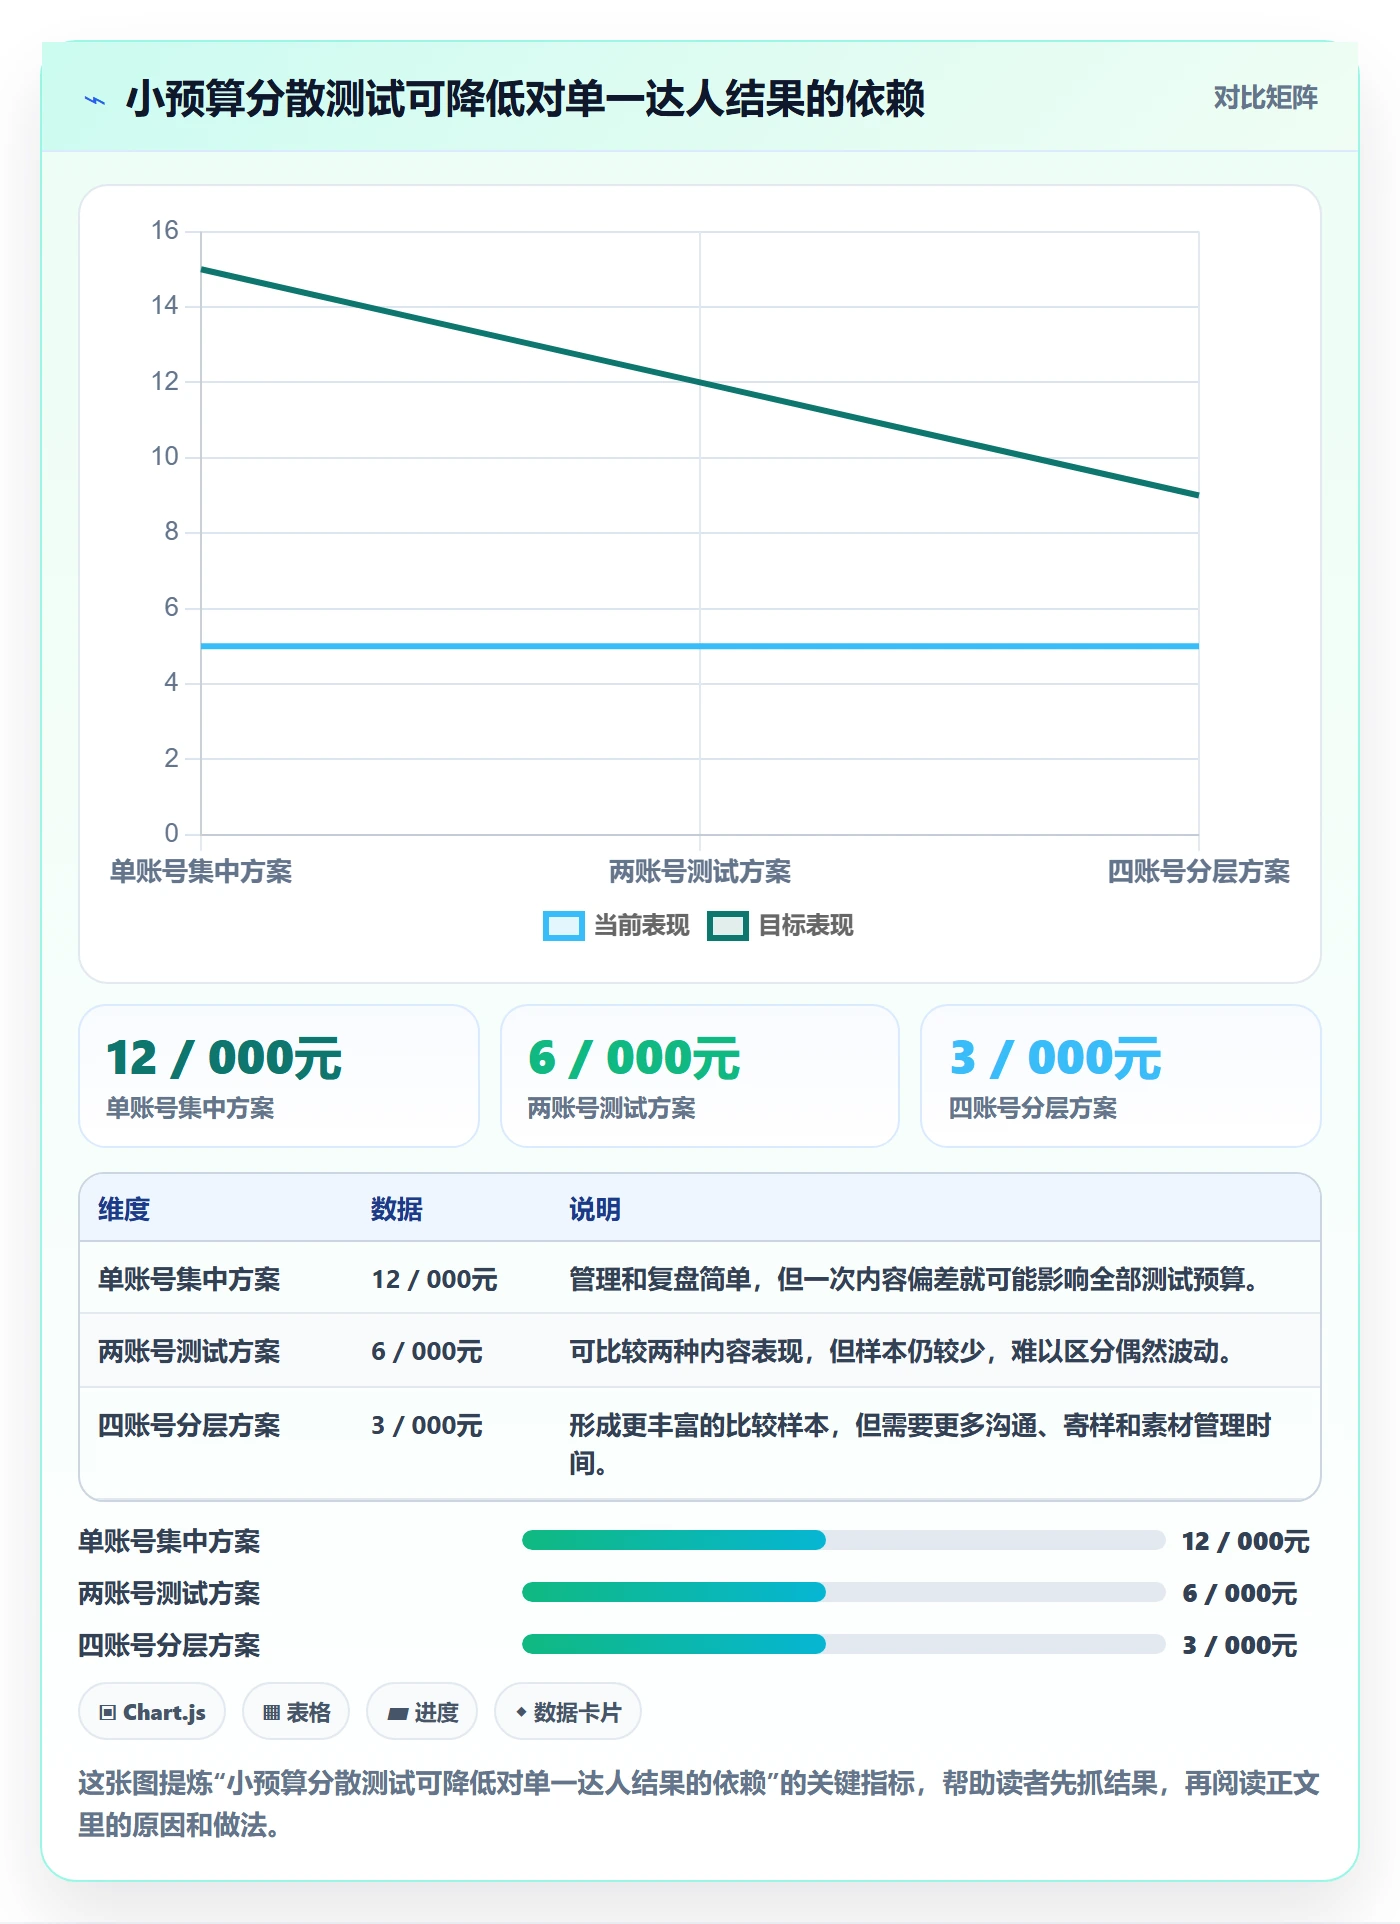This screenshot has width=1400, height=1924.
Task: Click the 6 / 000元 data card
Action: point(700,1076)
